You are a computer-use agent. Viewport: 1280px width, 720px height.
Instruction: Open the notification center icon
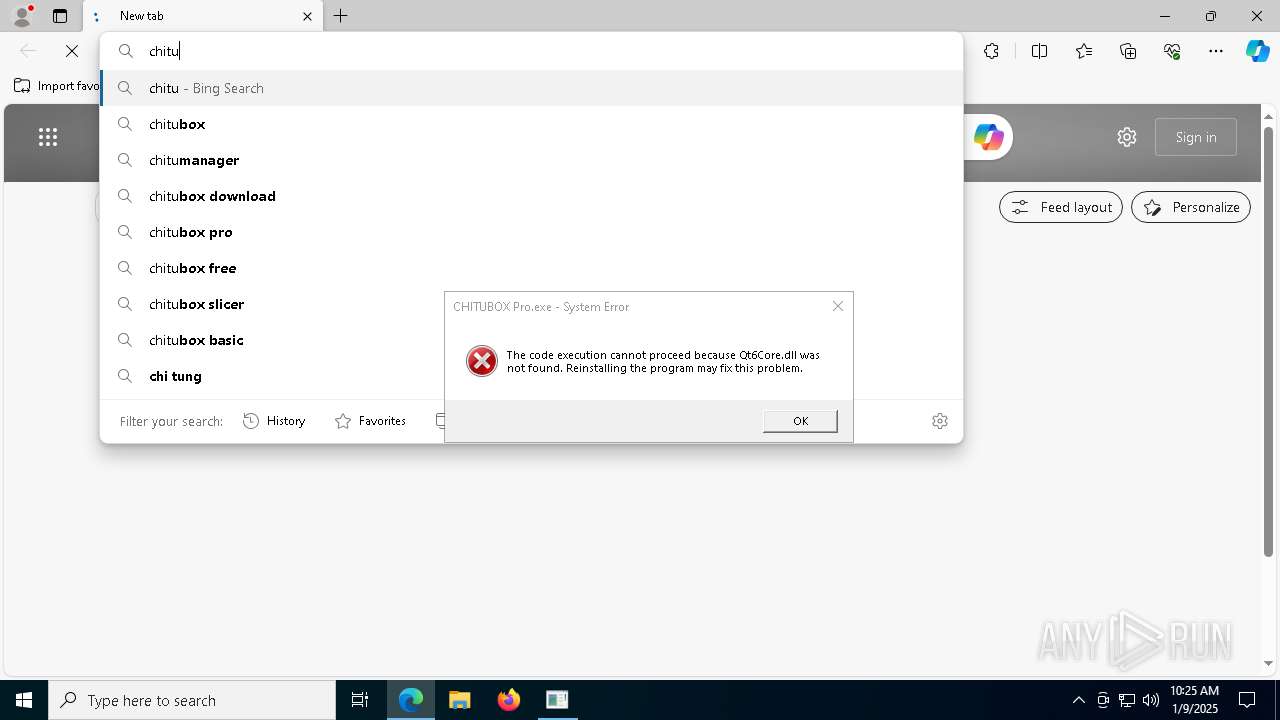coord(1247,700)
